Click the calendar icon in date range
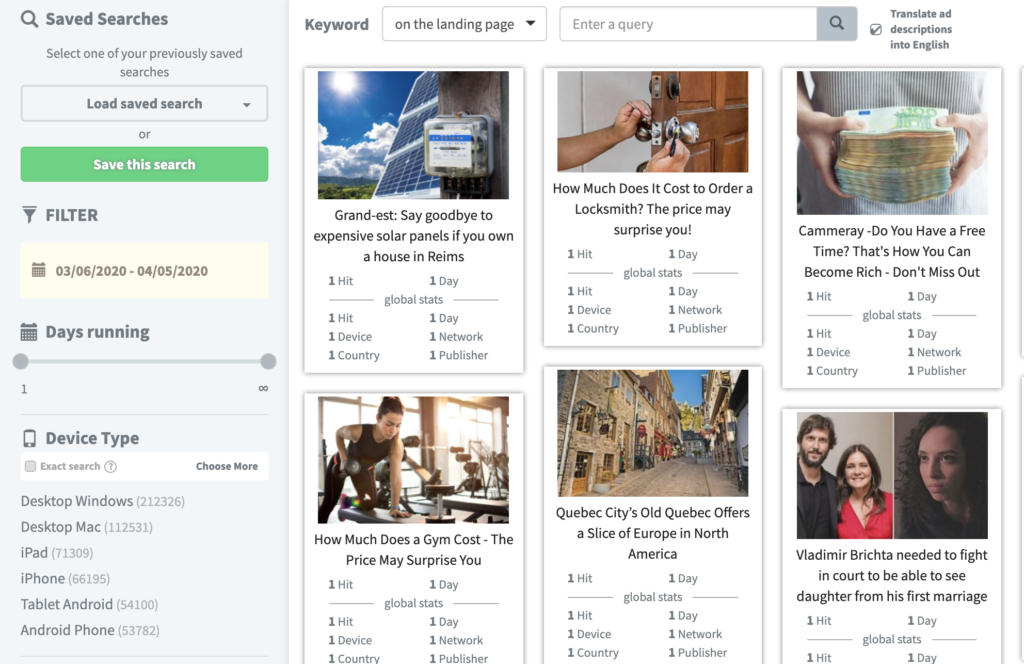The width and height of the screenshot is (1024, 664). click(x=39, y=271)
